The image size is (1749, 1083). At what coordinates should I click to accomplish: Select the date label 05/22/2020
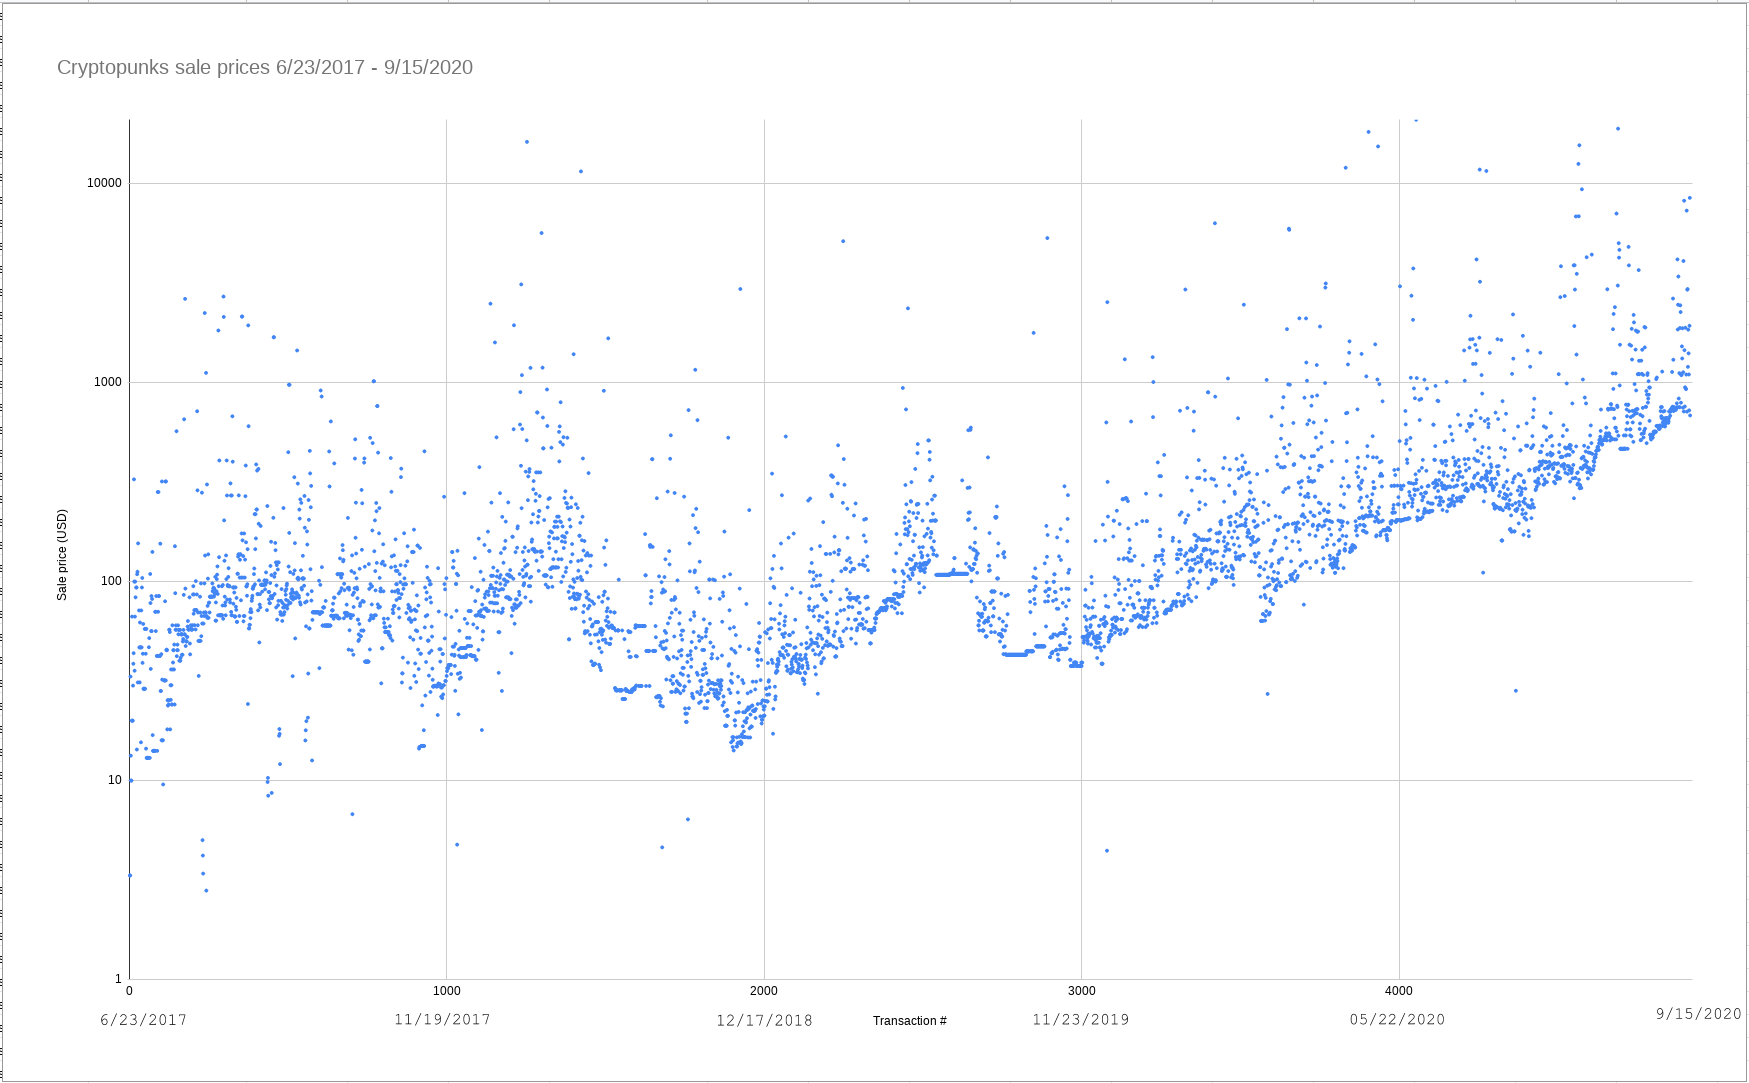point(1397,1019)
